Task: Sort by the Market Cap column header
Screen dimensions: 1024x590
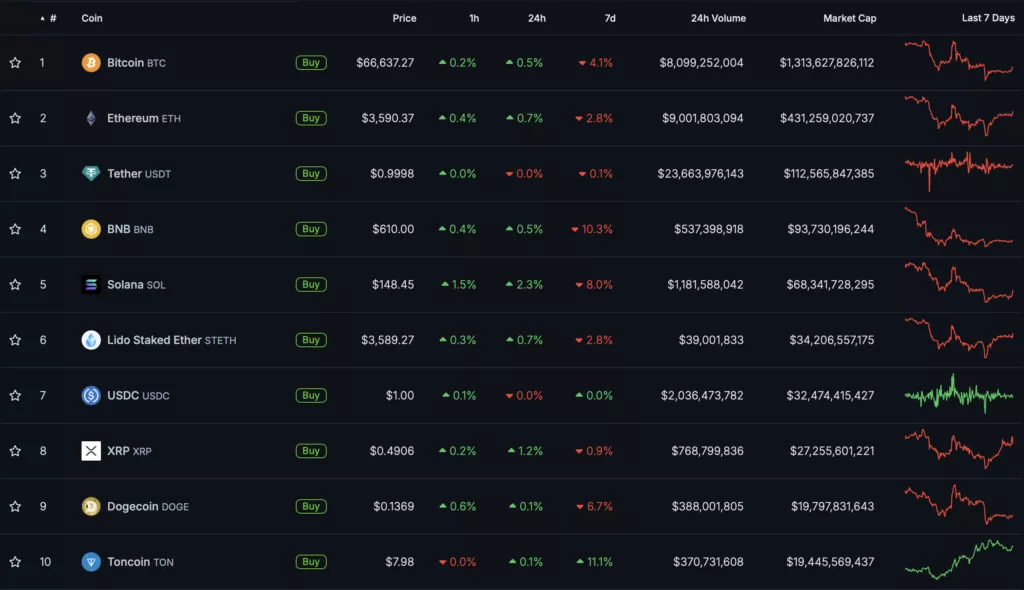Action: coord(850,18)
